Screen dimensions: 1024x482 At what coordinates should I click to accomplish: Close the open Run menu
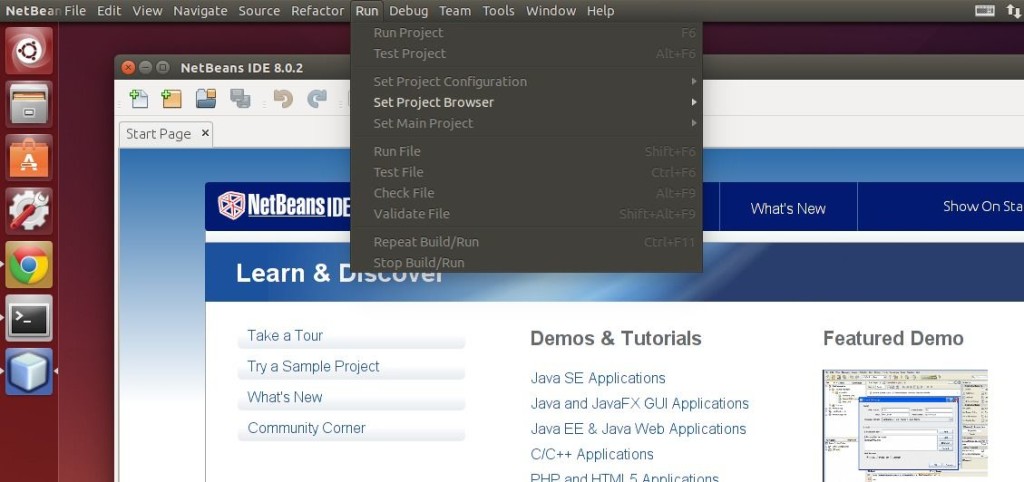pyautogui.click(x=367, y=11)
